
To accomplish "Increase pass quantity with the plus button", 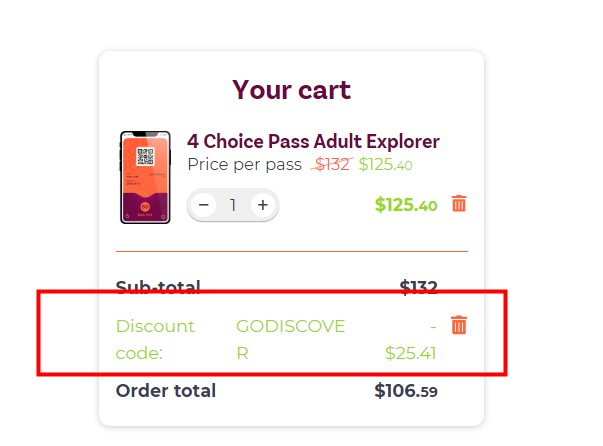I will point(263,205).
